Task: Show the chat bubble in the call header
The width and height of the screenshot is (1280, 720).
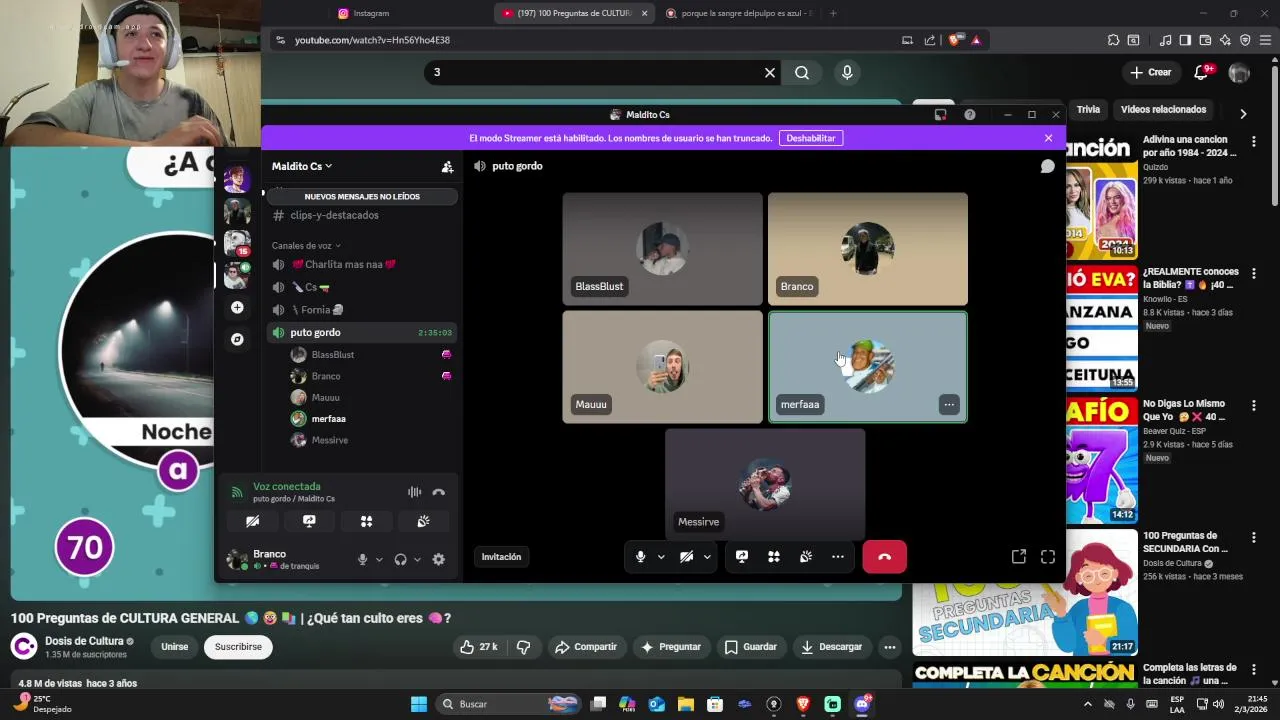Action: [1047, 166]
